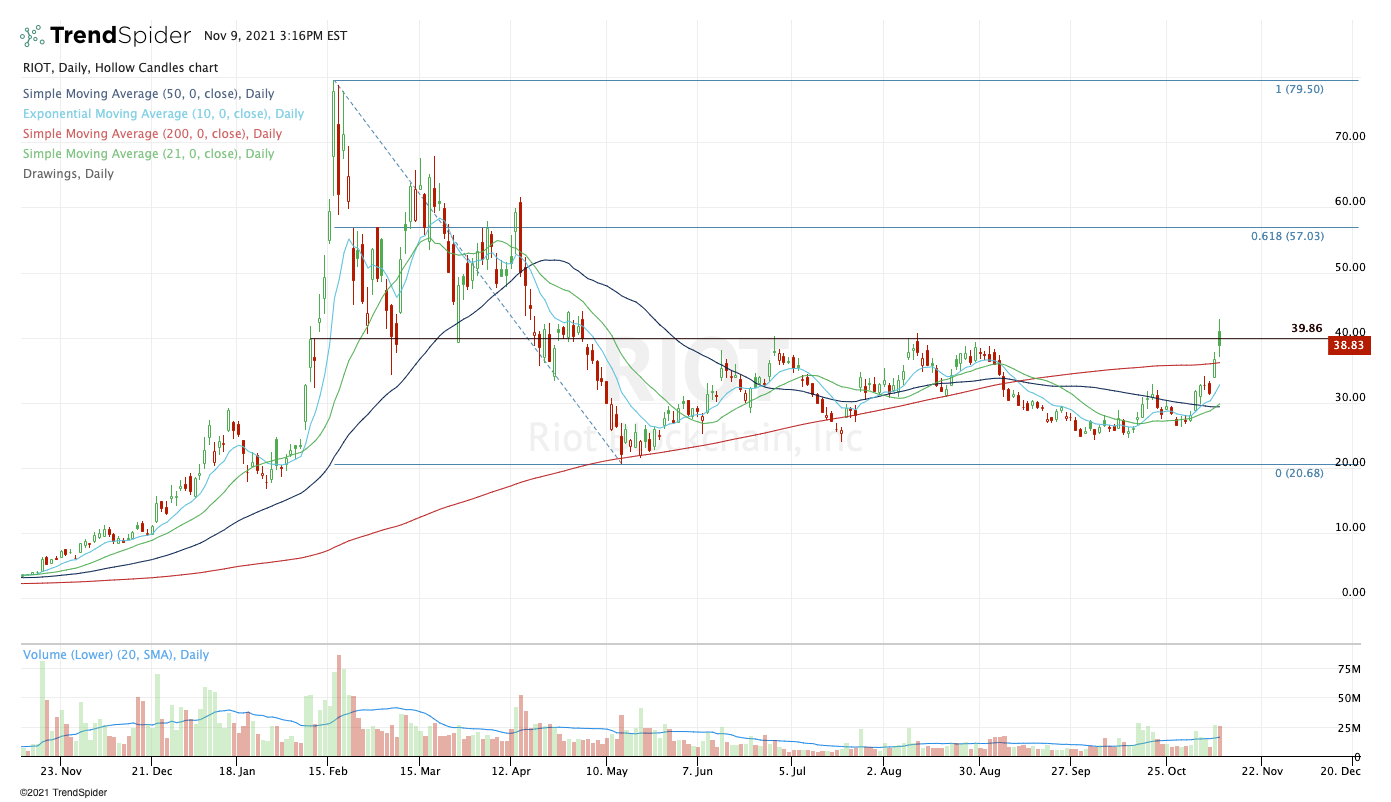The image size is (1391, 802).
Task: Click the 15. Feb date axis label
Action: click(328, 771)
